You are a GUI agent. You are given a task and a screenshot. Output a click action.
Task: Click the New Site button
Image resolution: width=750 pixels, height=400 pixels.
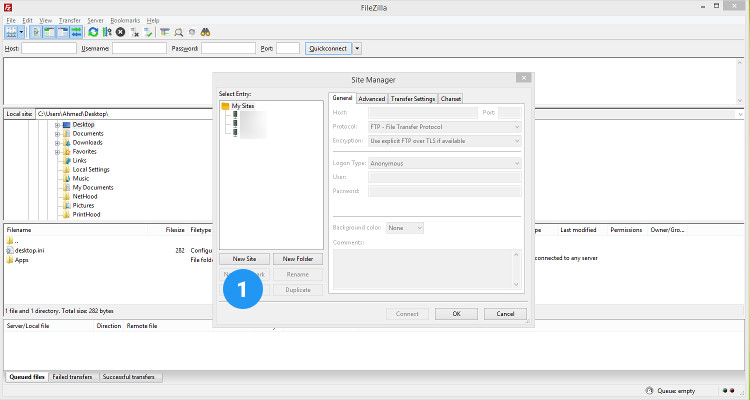point(244,259)
